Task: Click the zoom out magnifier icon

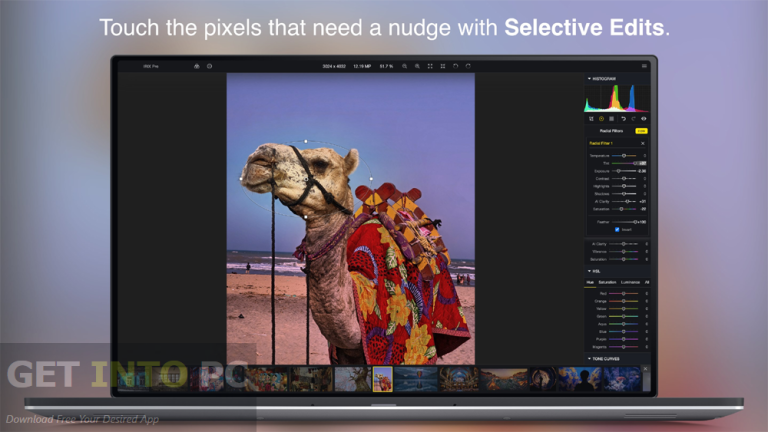Action: click(416, 66)
